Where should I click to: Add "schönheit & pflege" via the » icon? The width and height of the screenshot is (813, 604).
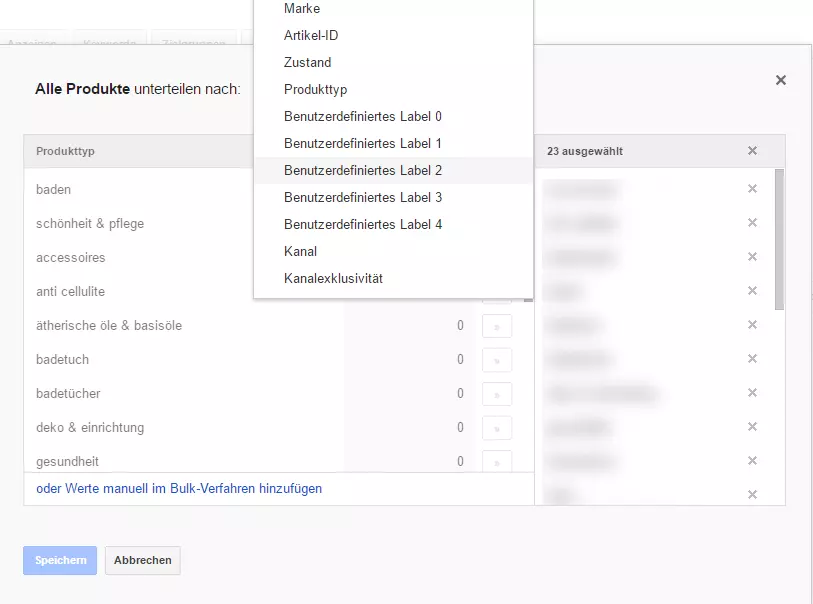coord(497,223)
